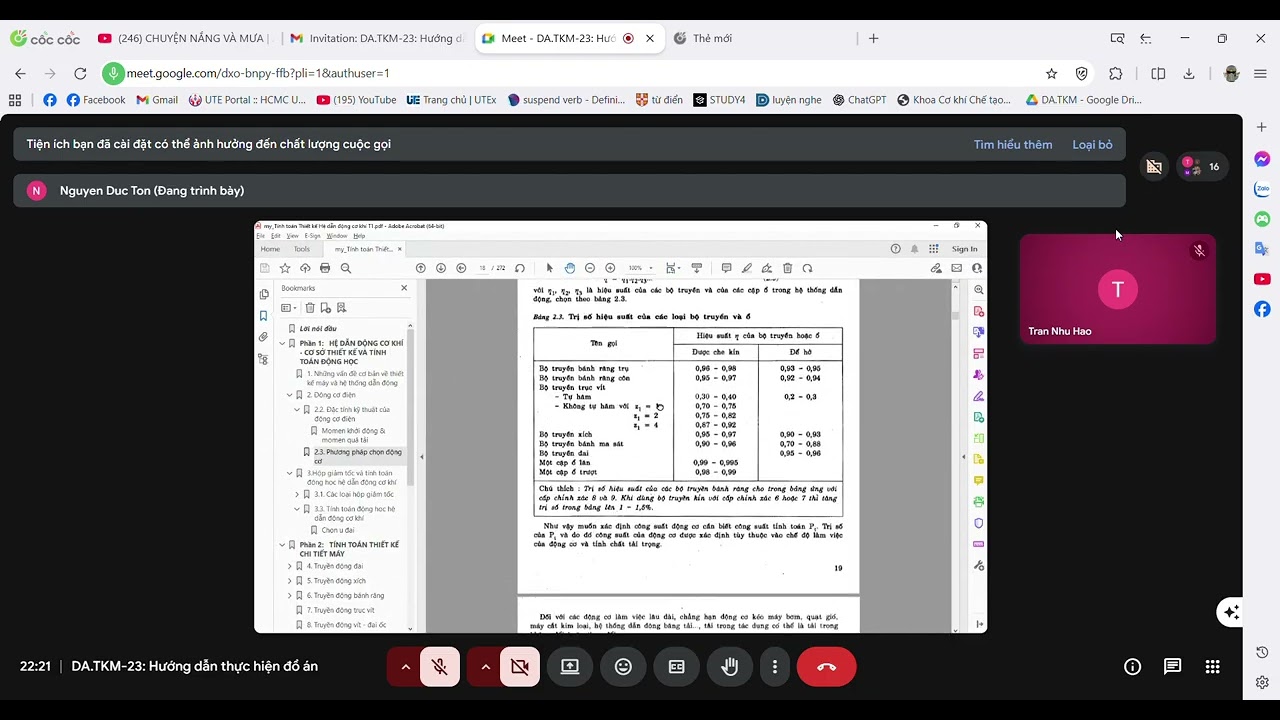Collapse Phần 2: TÍNH TOÁN THIẾT KẾ bookmark
This screenshot has height=720, width=1280.
[282, 545]
